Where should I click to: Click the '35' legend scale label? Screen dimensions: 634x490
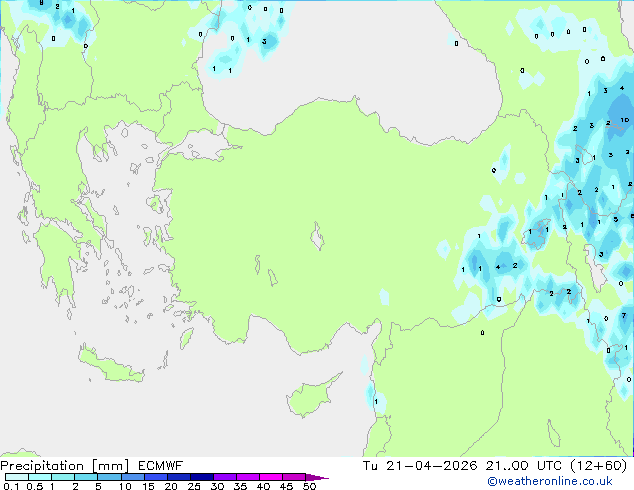pos(240,486)
